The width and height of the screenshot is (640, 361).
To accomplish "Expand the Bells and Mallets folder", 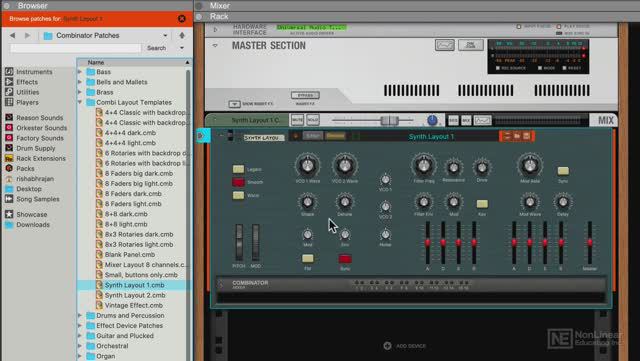I will point(80,82).
